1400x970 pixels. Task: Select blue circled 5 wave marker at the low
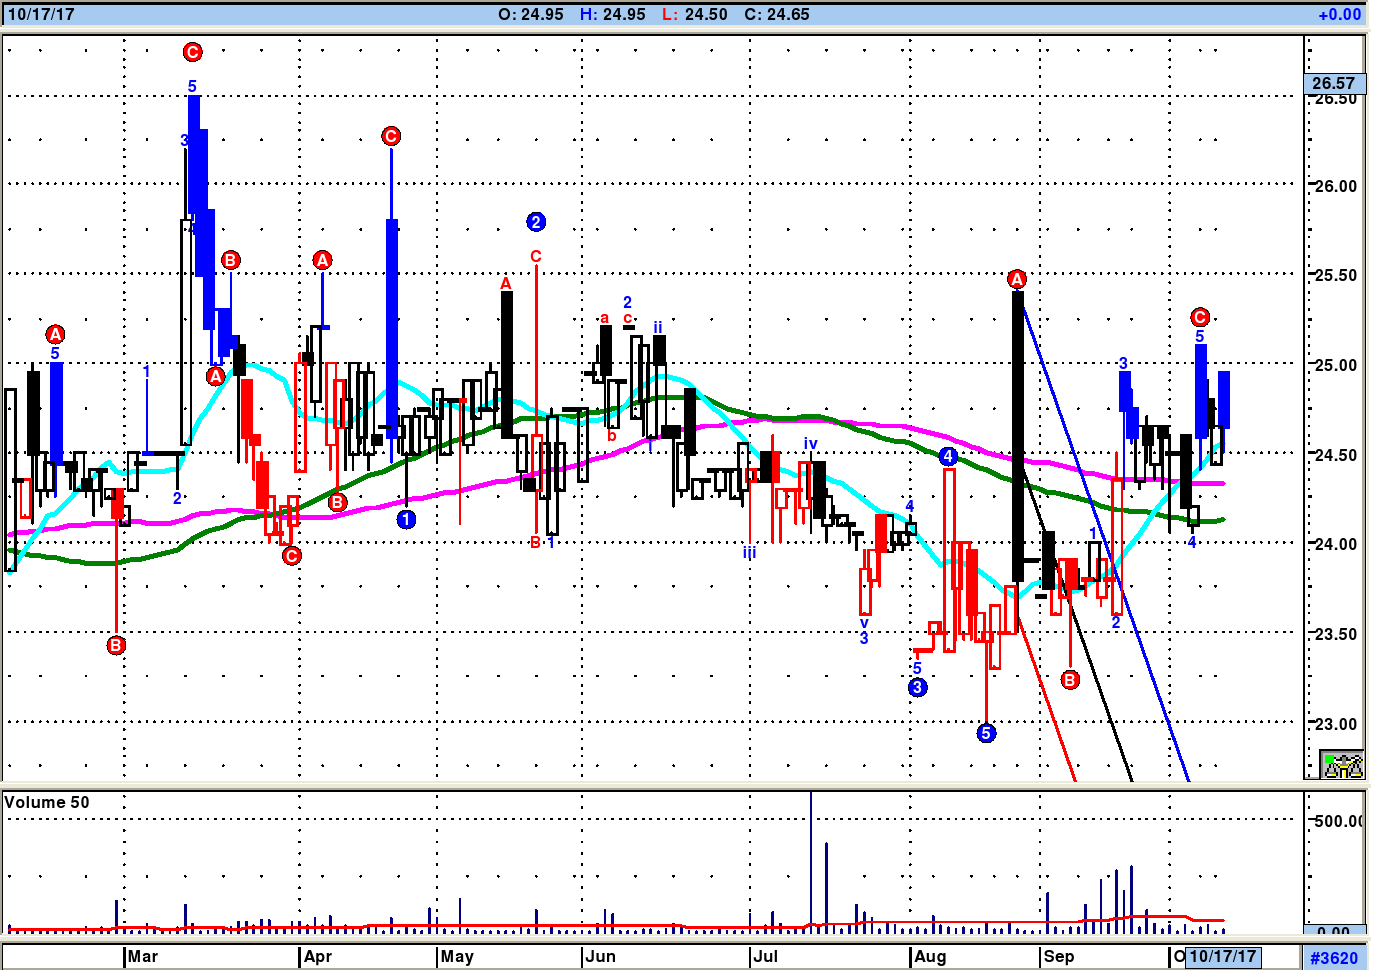pos(986,733)
